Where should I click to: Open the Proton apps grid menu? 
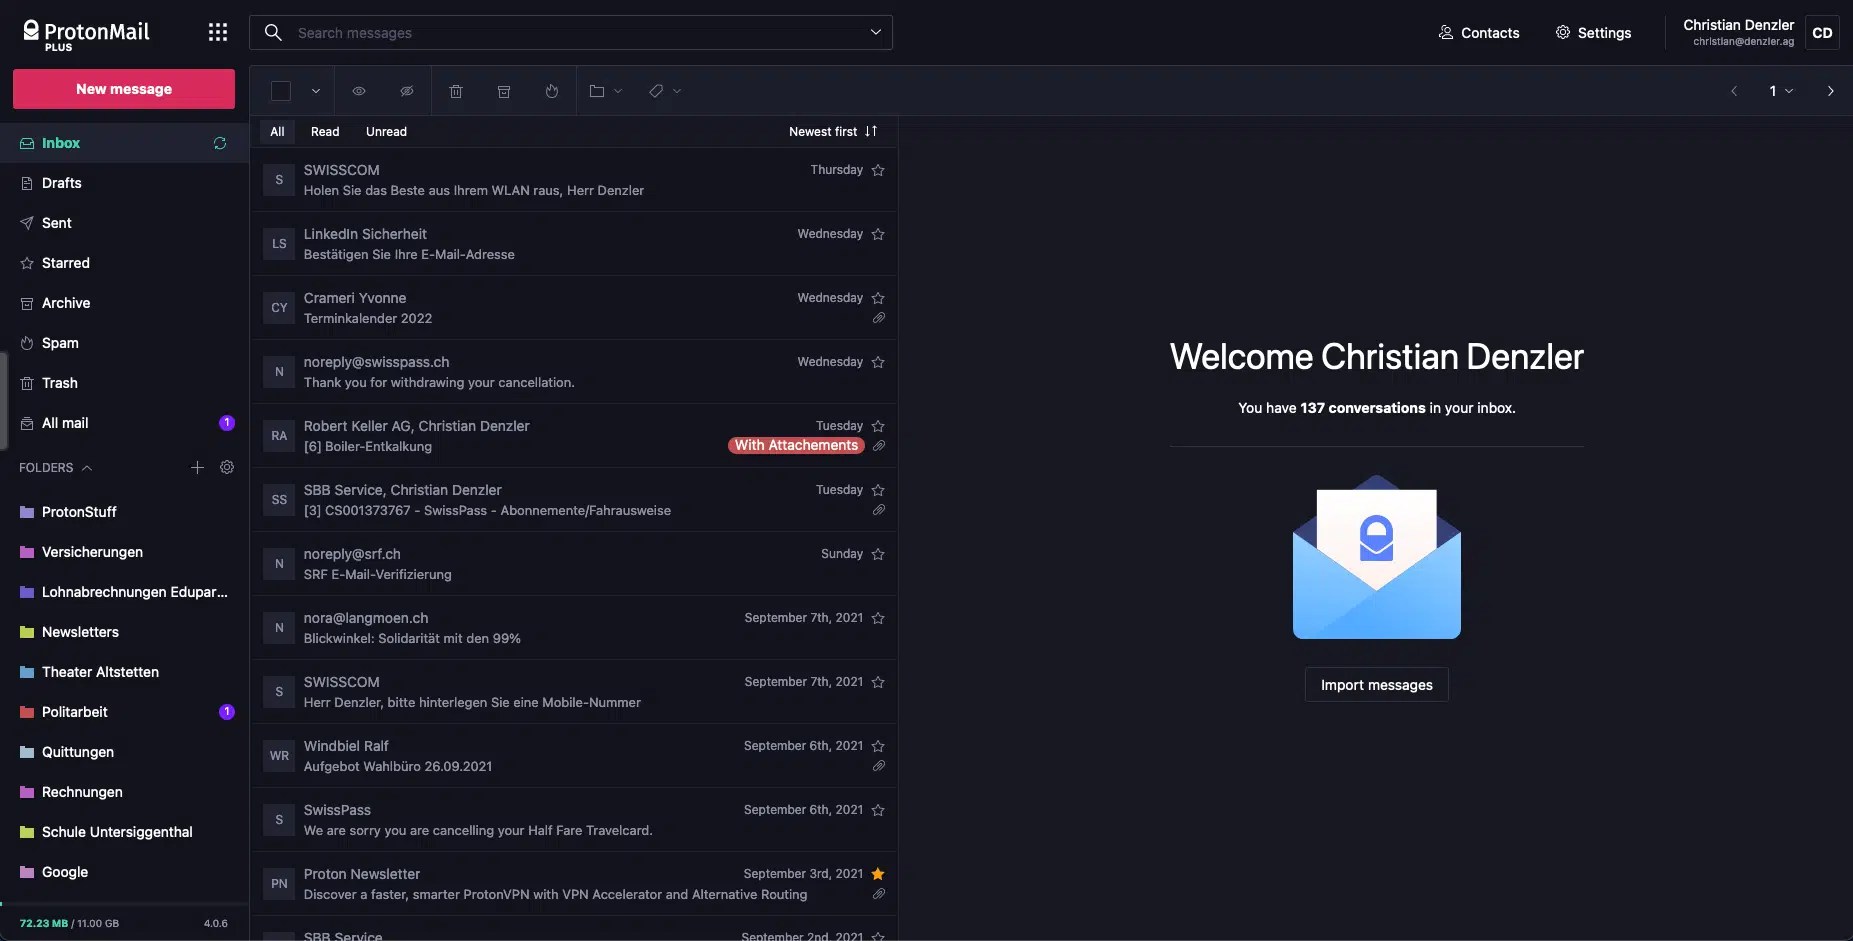pyautogui.click(x=218, y=32)
